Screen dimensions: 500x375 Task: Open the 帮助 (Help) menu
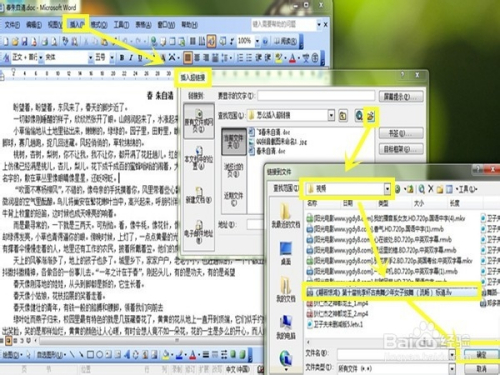(189, 25)
